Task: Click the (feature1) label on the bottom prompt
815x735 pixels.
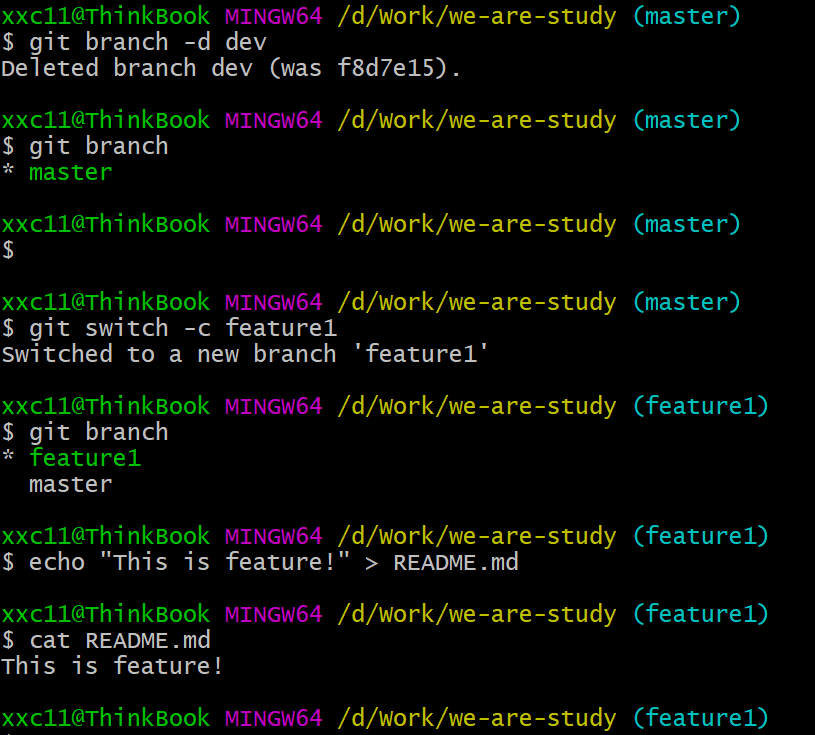Action: coord(700,718)
